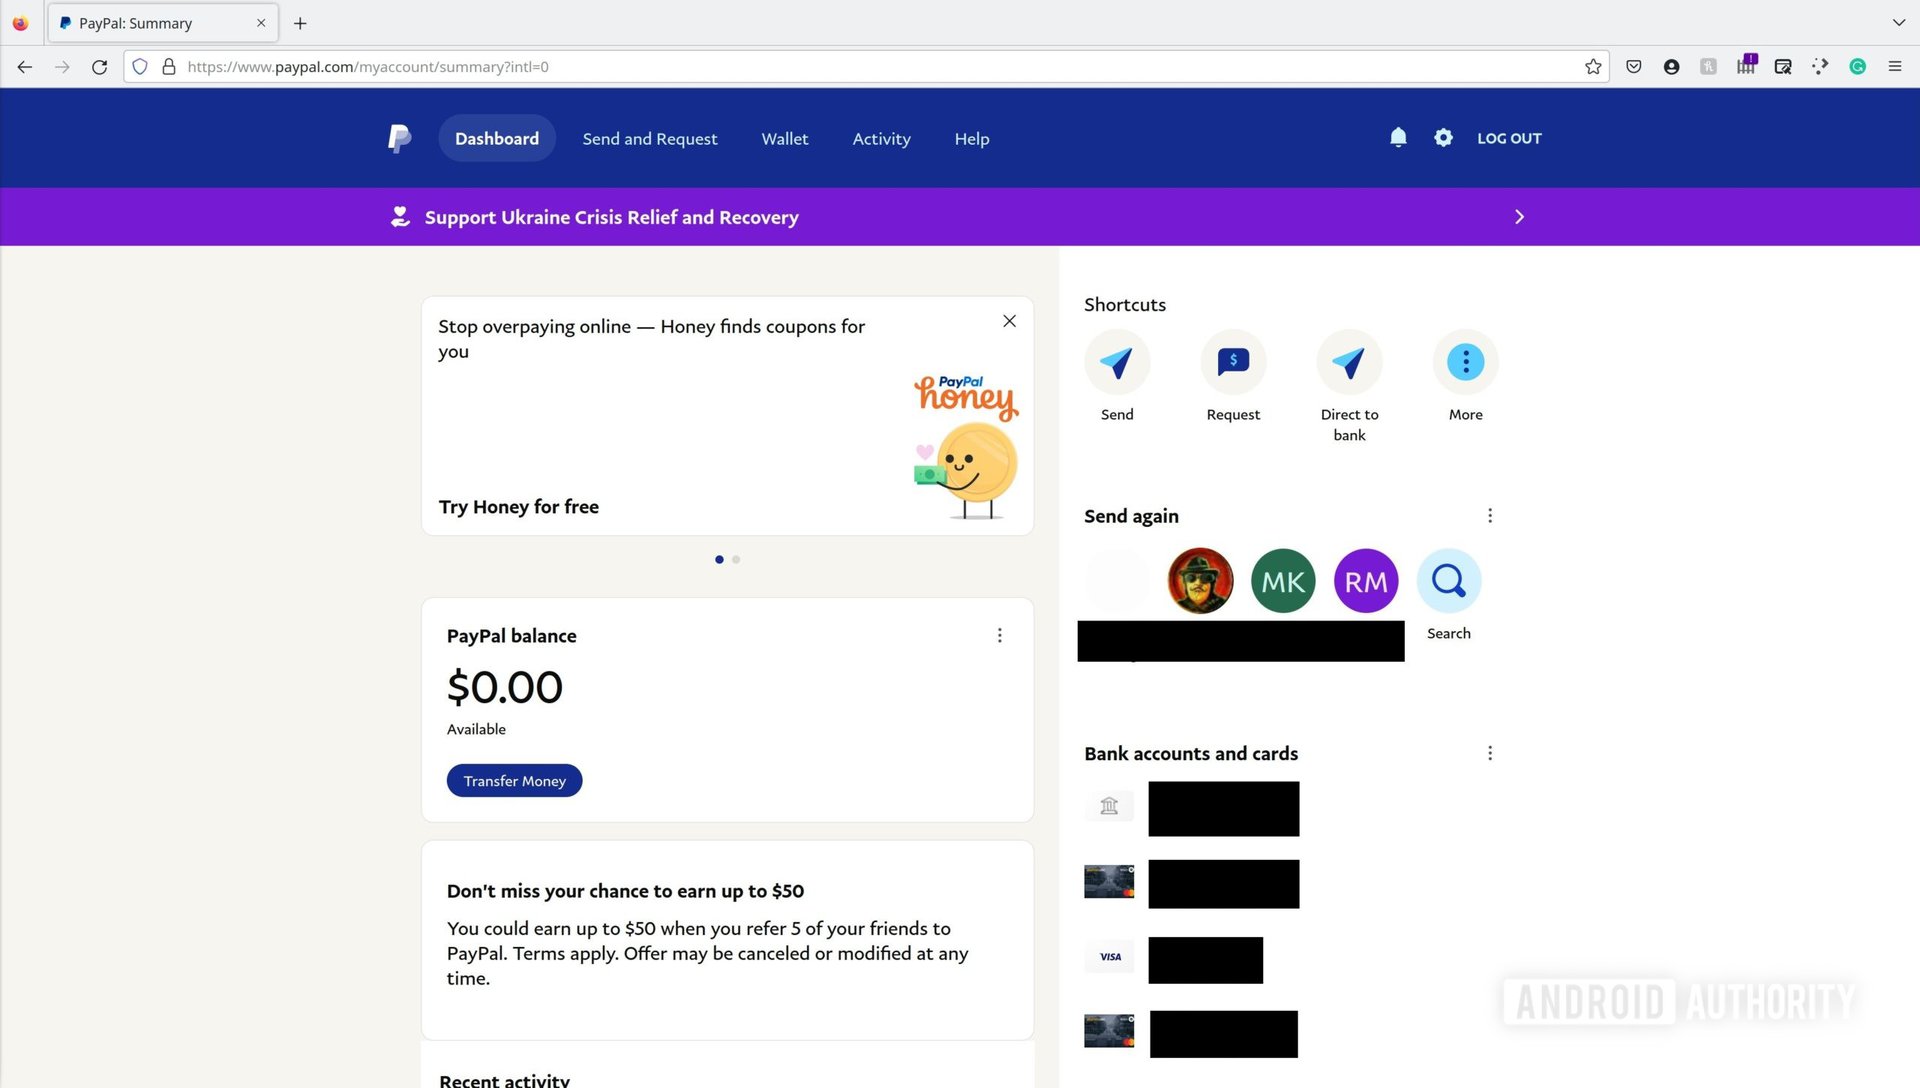The image size is (1920, 1088).
Task: Click the LOG OUT button
Action: click(x=1509, y=137)
